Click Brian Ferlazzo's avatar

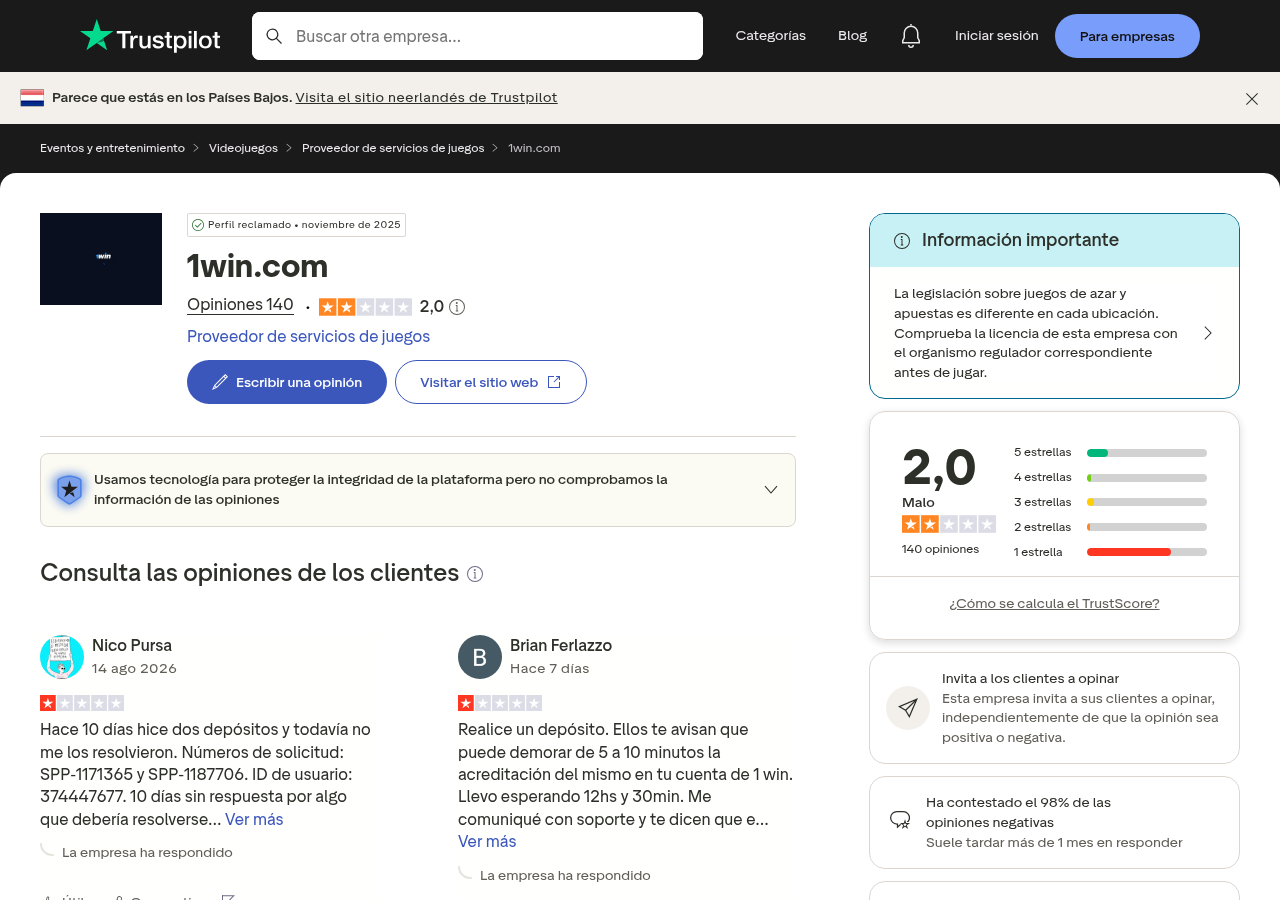[x=480, y=657]
